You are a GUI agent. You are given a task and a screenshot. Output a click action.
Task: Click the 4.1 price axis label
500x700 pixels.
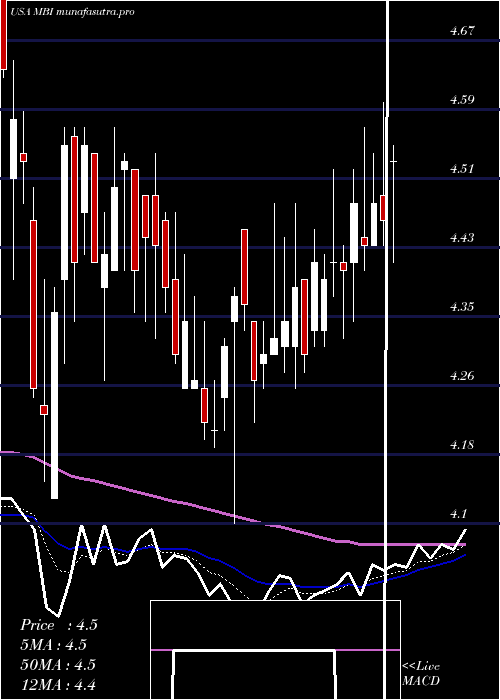click(x=458, y=513)
